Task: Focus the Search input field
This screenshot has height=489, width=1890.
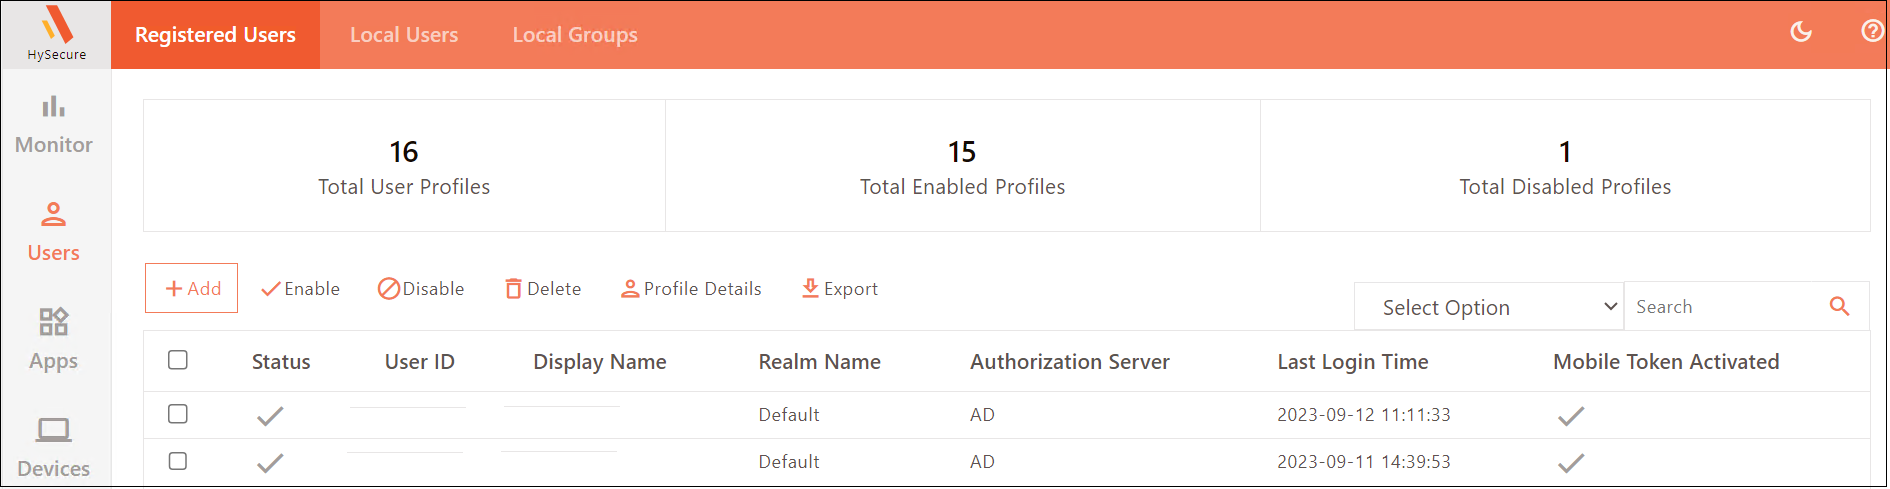Action: click(1724, 307)
